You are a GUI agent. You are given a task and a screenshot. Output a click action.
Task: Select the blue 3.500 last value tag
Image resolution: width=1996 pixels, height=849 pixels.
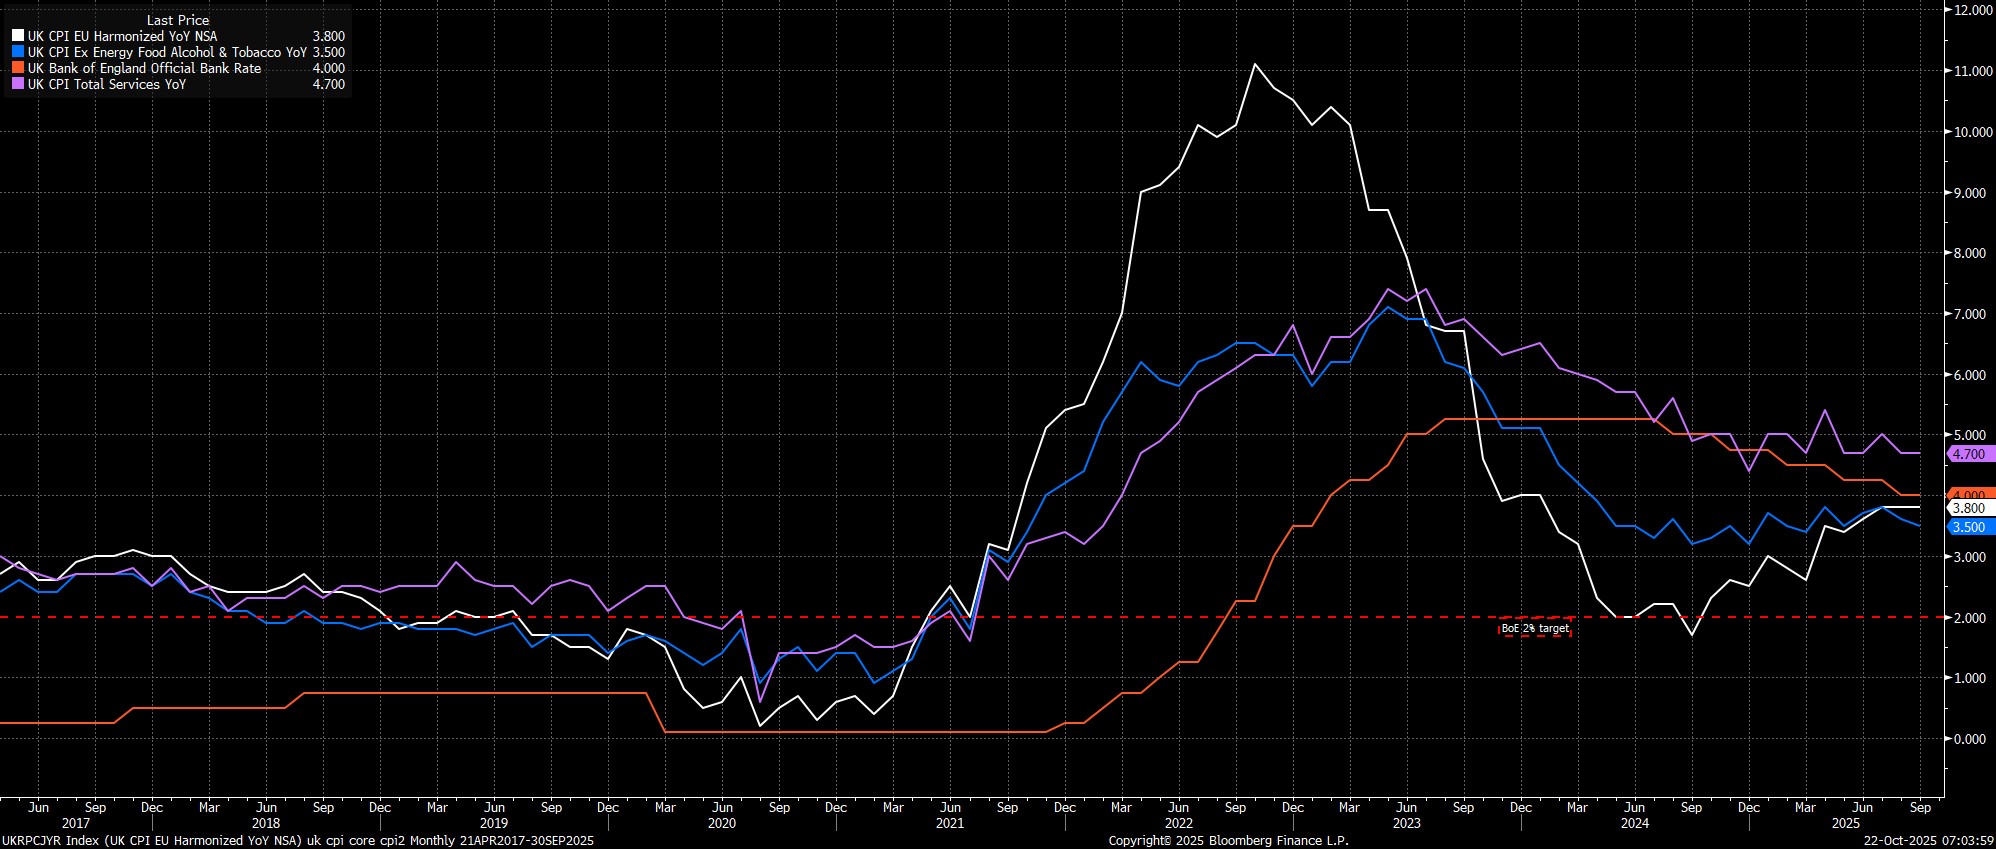pyautogui.click(x=1968, y=527)
